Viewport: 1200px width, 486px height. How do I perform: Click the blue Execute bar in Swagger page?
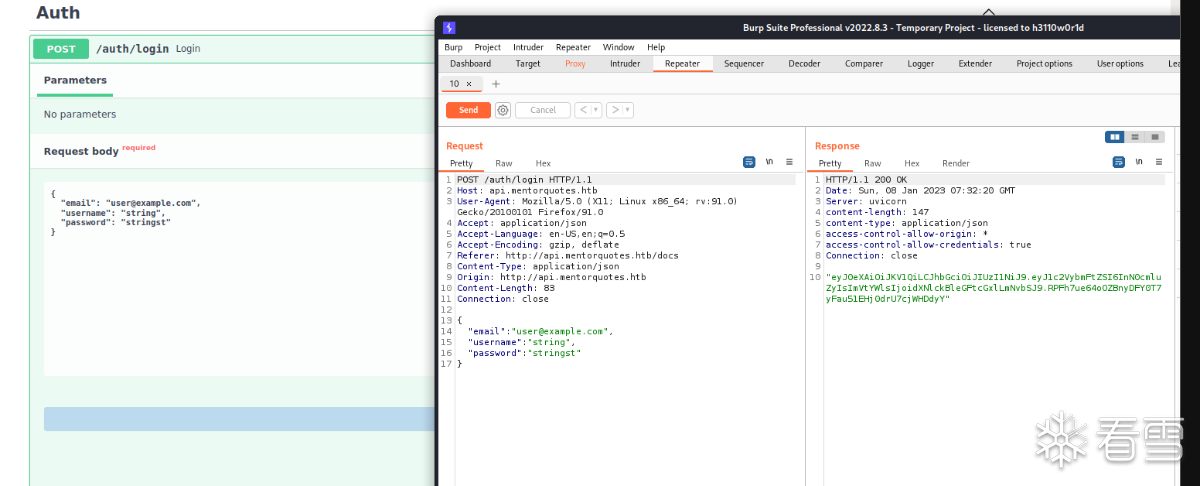pos(240,419)
